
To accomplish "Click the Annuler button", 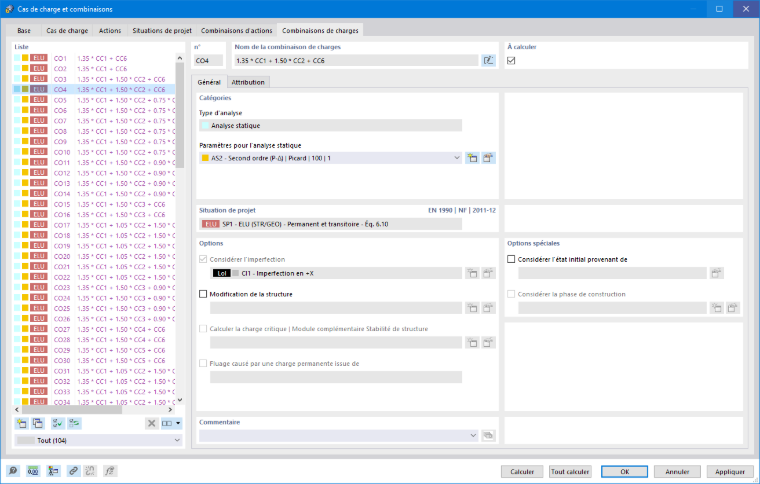I will [677, 471].
